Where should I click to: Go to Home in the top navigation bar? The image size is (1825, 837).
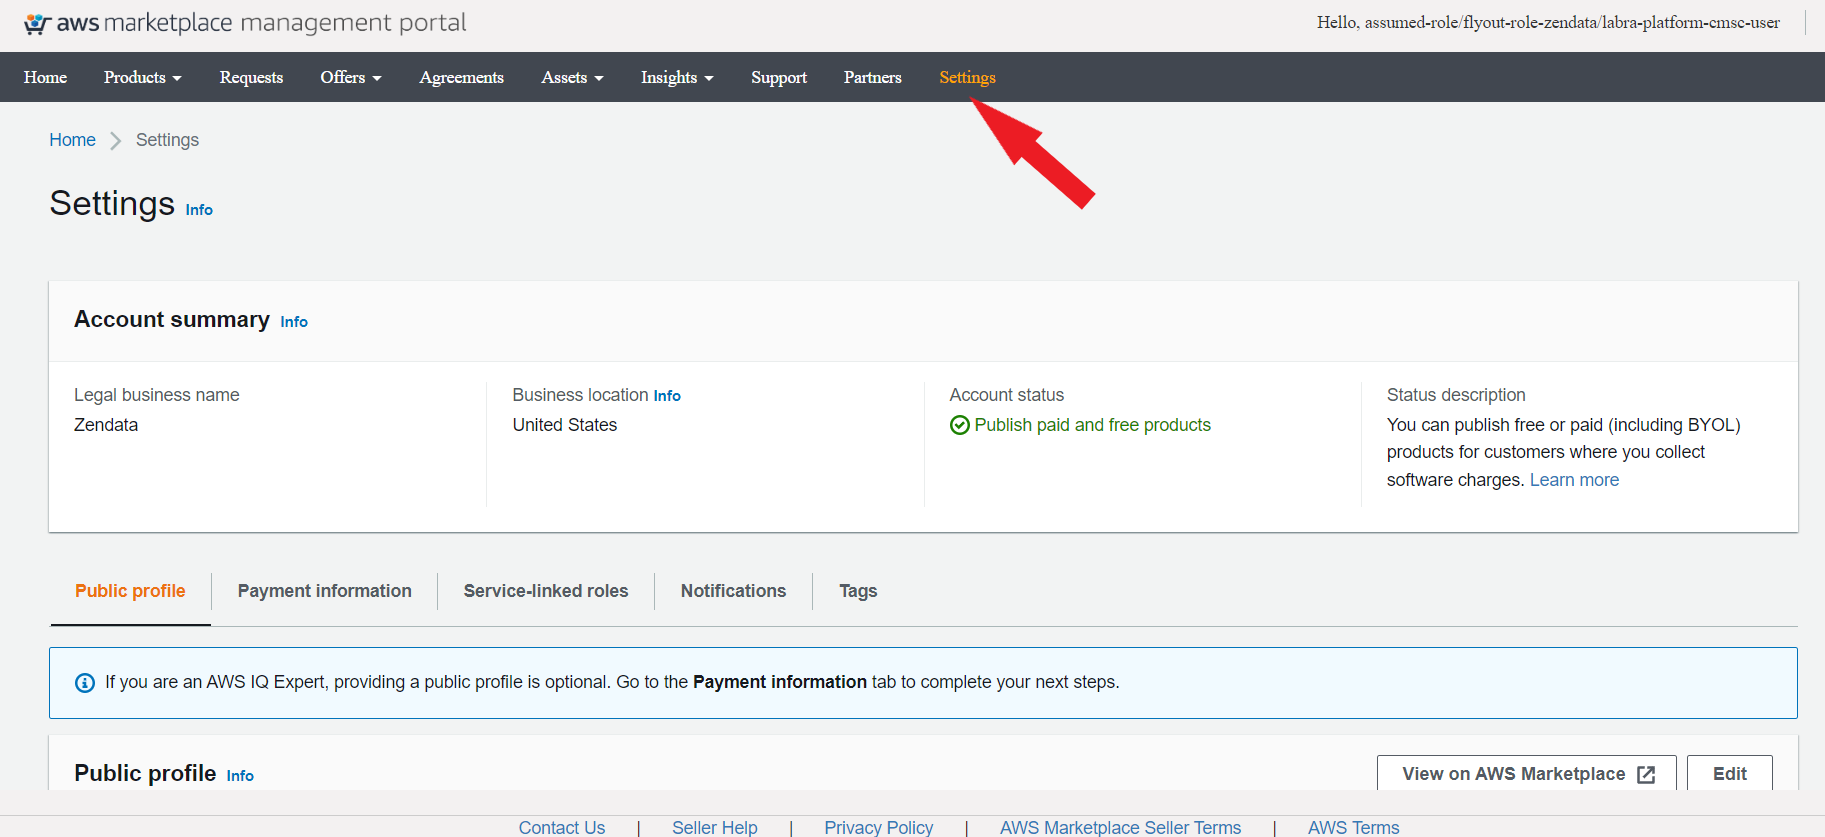click(x=46, y=77)
